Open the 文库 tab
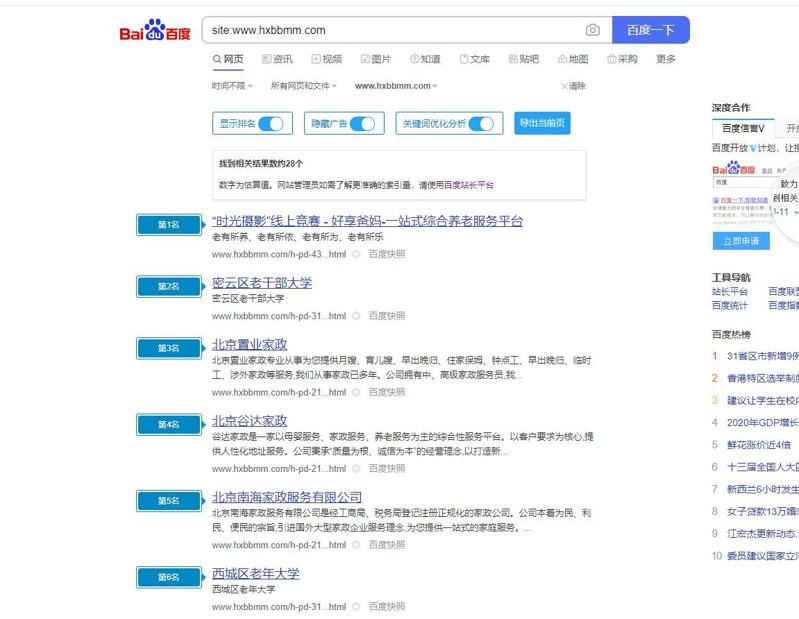 coord(475,59)
